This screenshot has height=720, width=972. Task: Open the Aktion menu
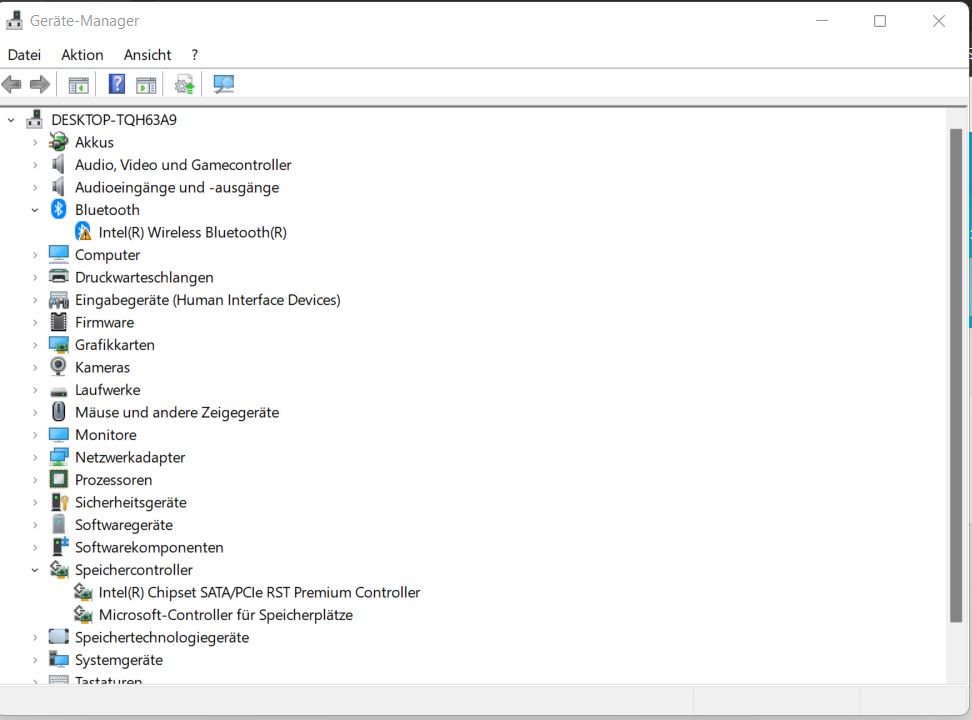click(82, 55)
